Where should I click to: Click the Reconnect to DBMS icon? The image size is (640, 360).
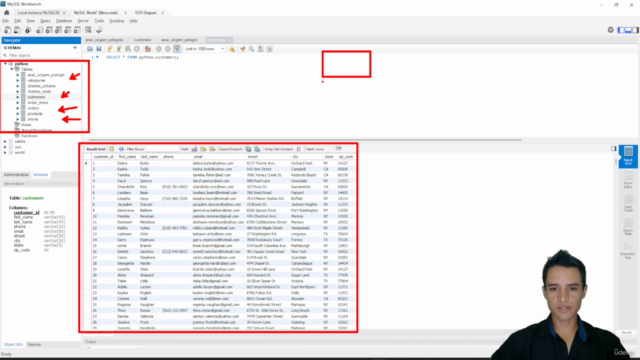99,30
